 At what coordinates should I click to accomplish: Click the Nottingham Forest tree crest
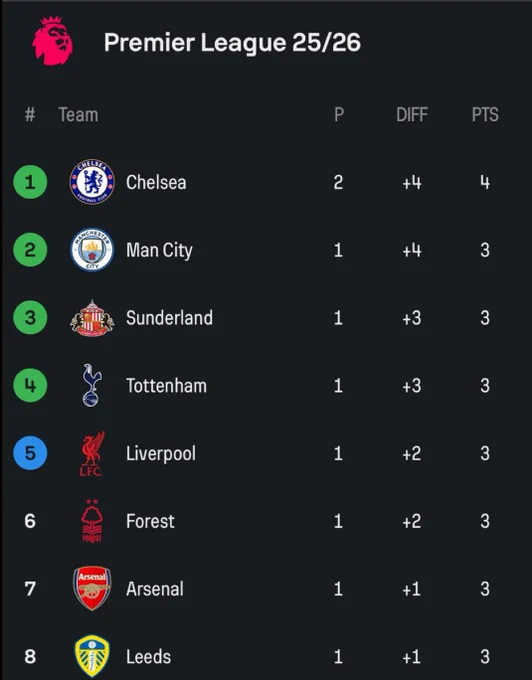point(92,520)
